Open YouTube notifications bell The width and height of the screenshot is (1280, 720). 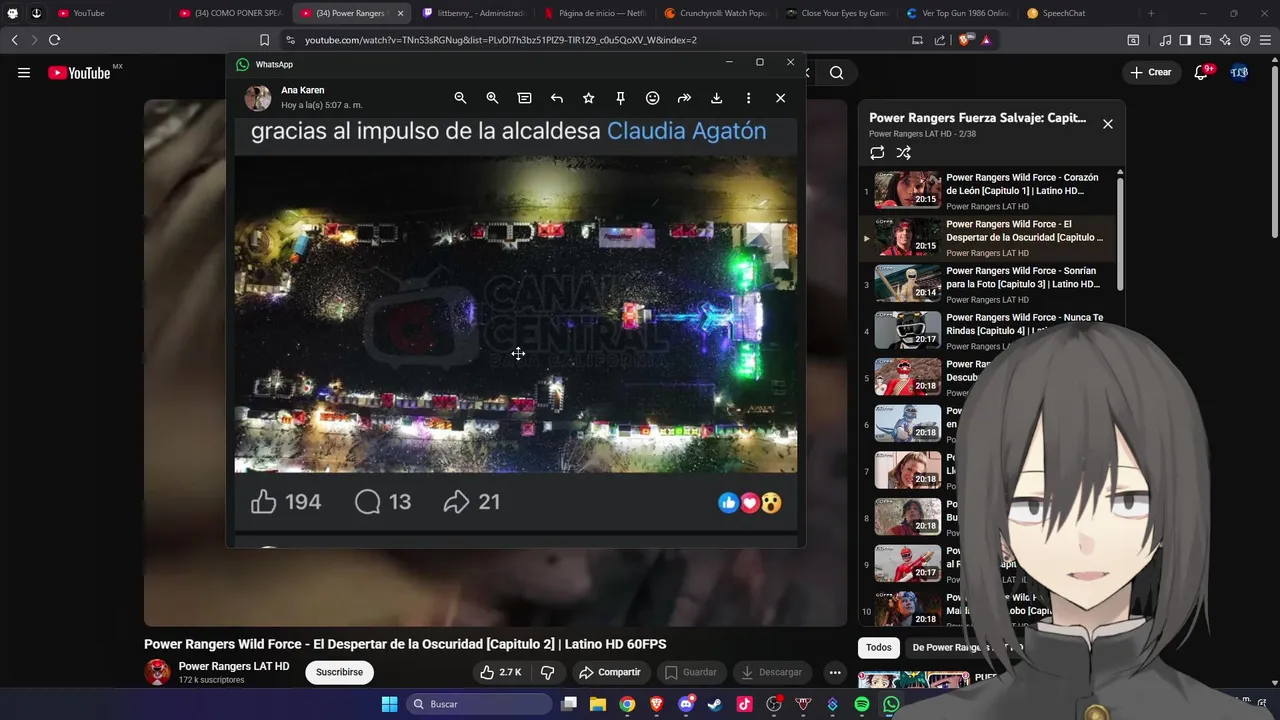coord(1202,72)
